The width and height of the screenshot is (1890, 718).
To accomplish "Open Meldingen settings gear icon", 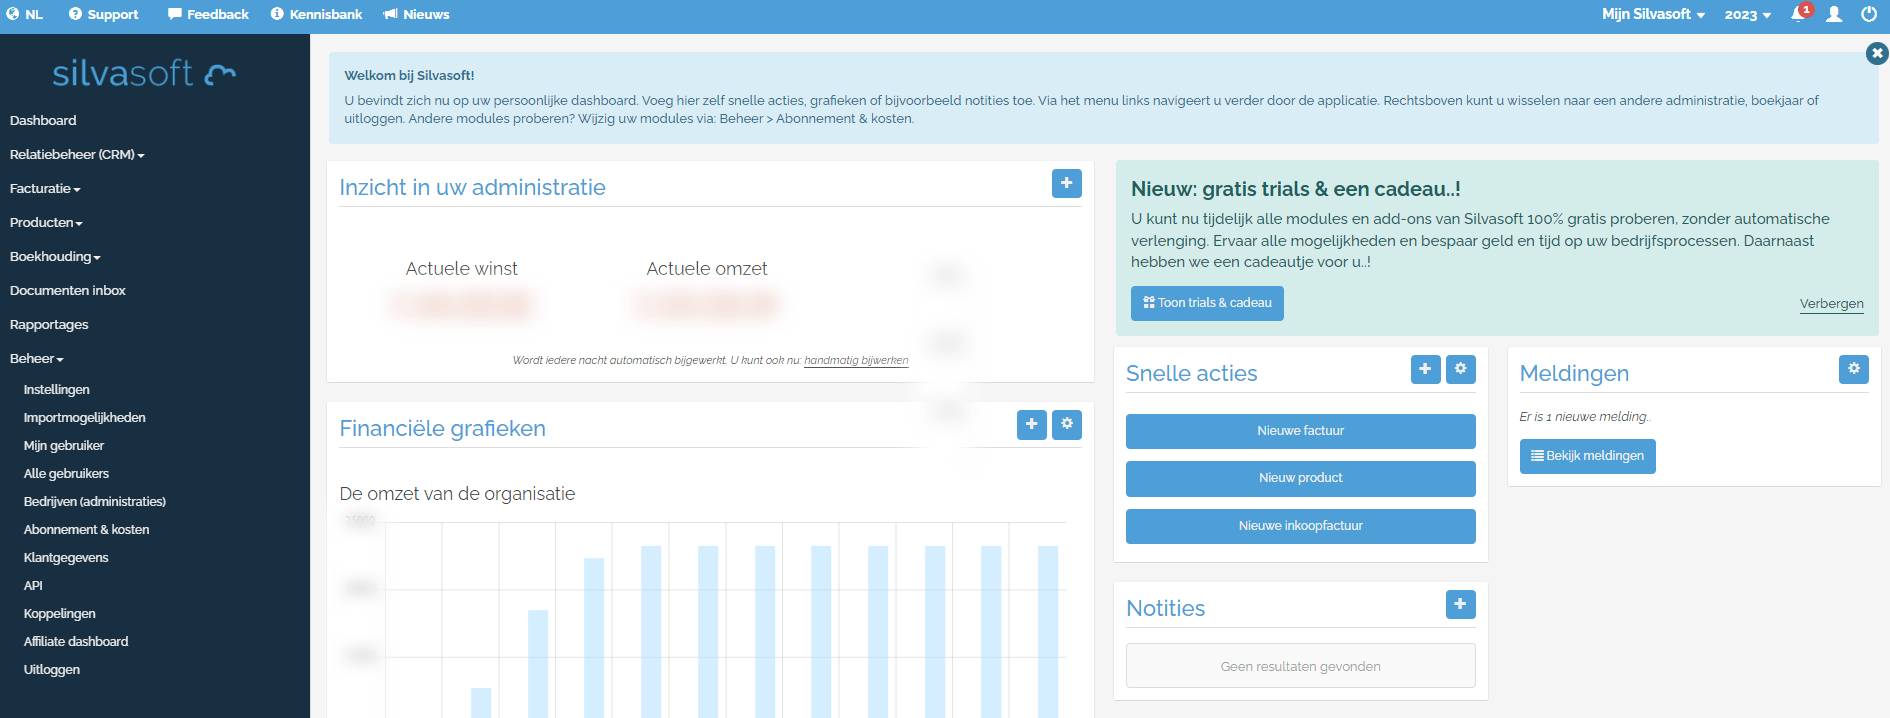I will 1853,369.
